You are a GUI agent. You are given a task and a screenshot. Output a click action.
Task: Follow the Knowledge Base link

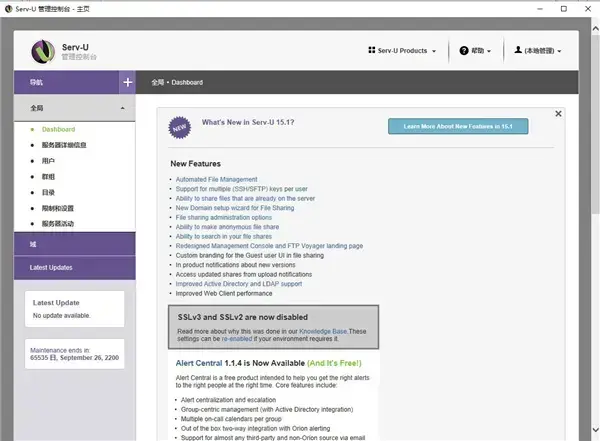(x=323, y=331)
